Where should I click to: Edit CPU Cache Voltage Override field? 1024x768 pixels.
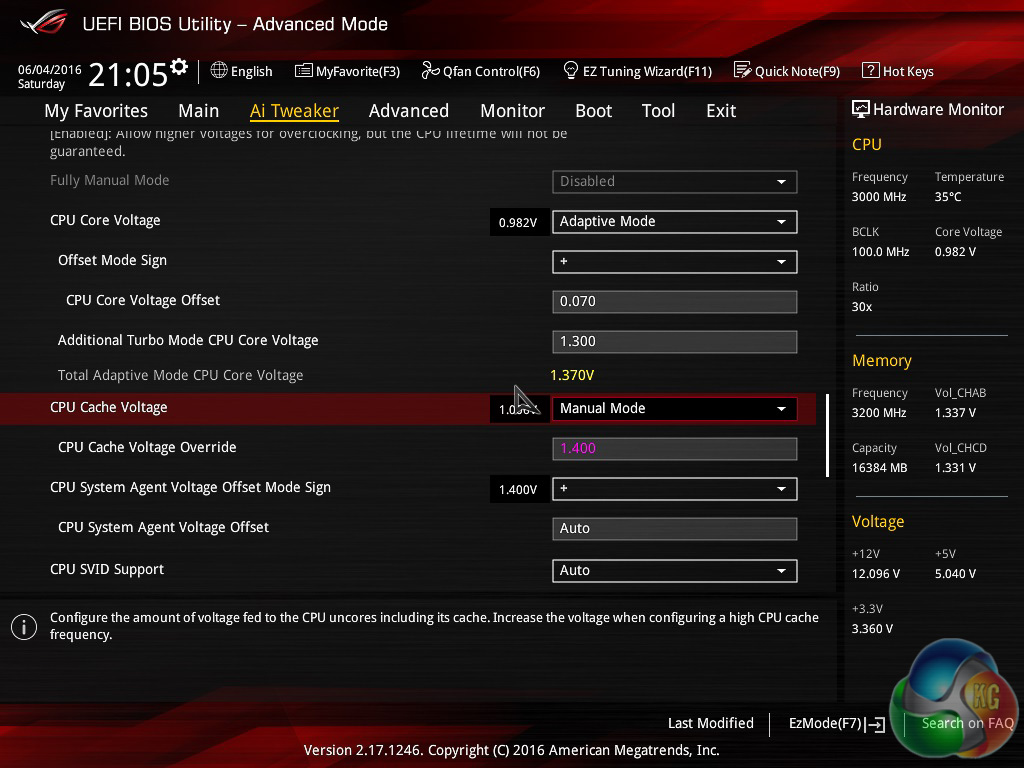pos(675,449)
